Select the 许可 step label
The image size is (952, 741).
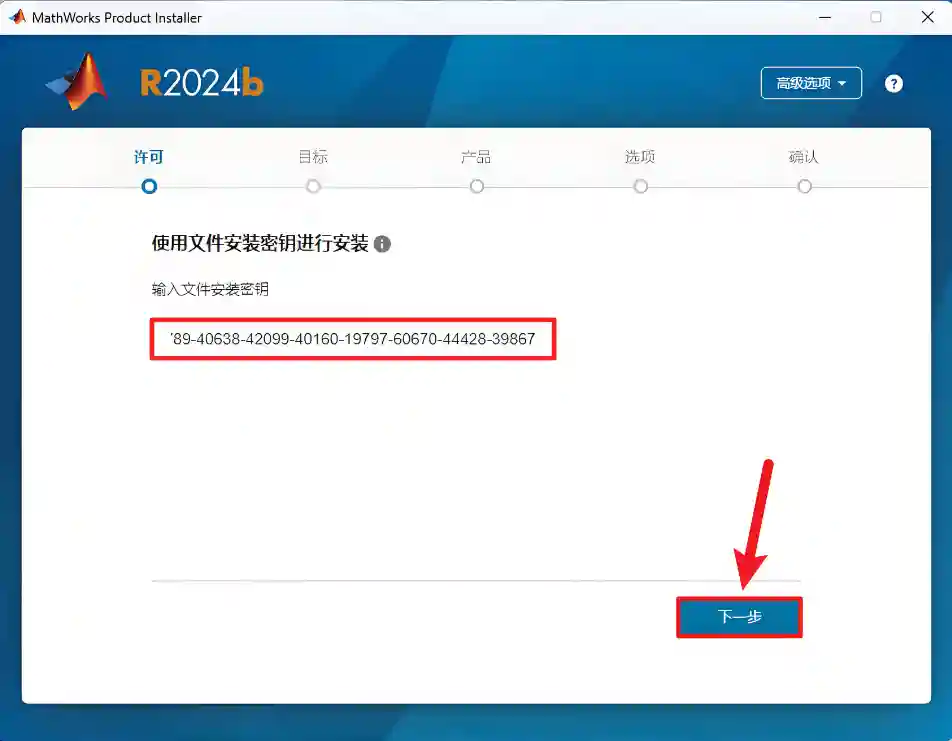tap(149, 157)
